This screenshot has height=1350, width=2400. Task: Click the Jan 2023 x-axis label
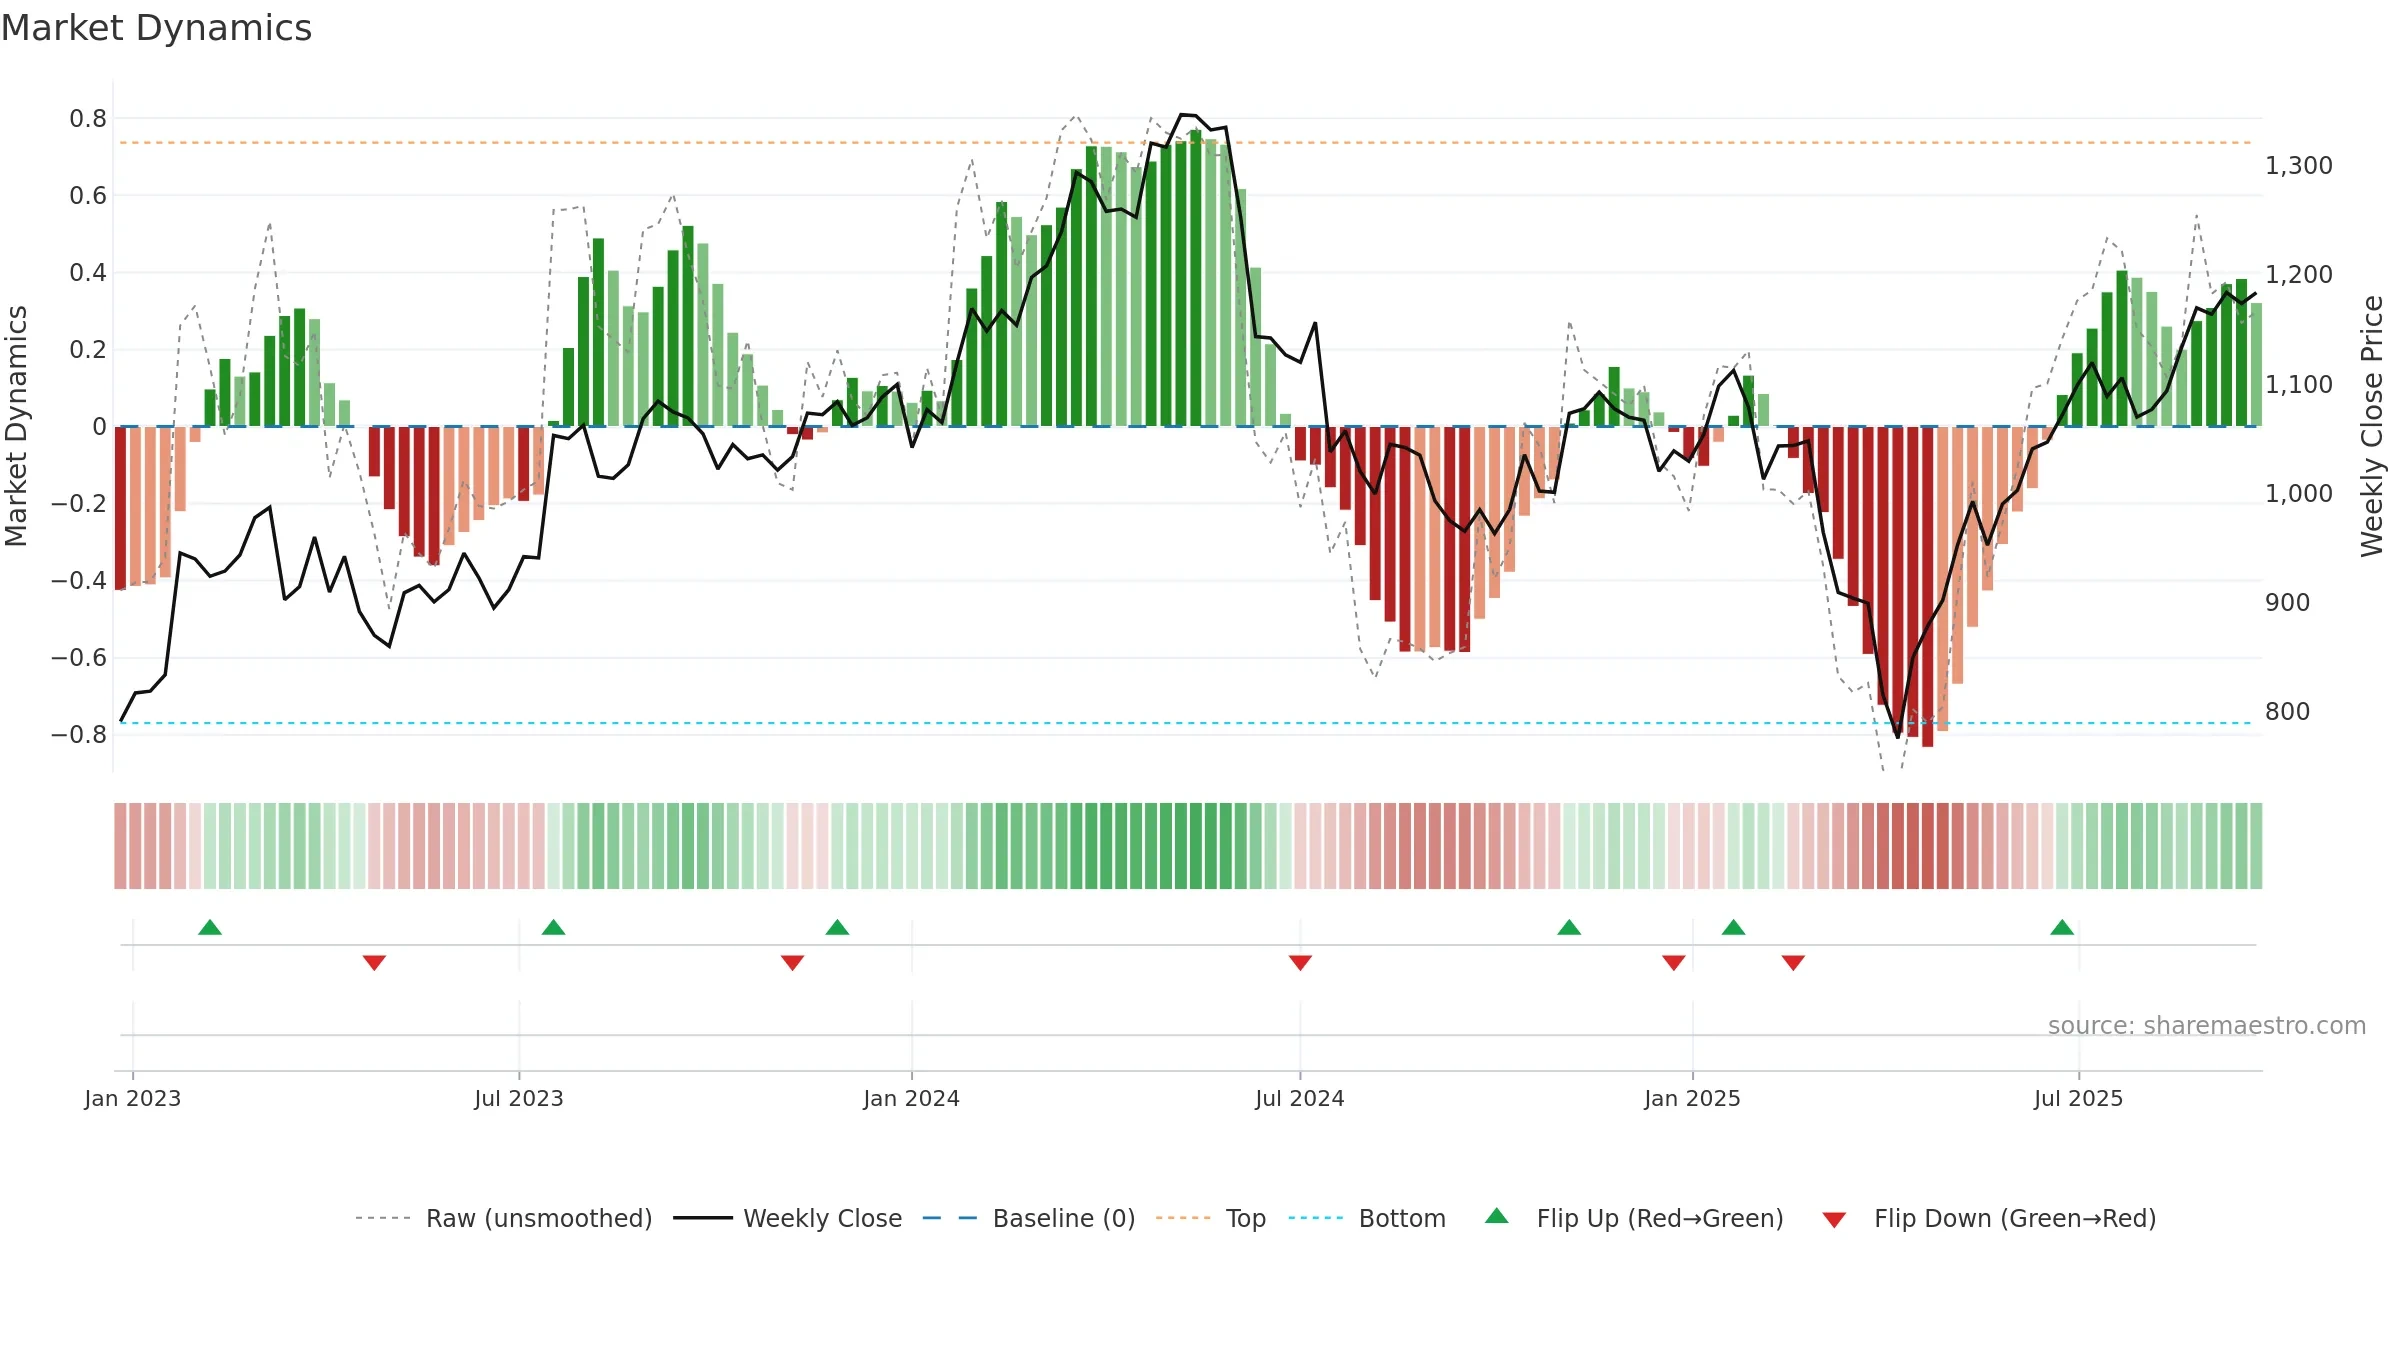tap(133, 1098)
